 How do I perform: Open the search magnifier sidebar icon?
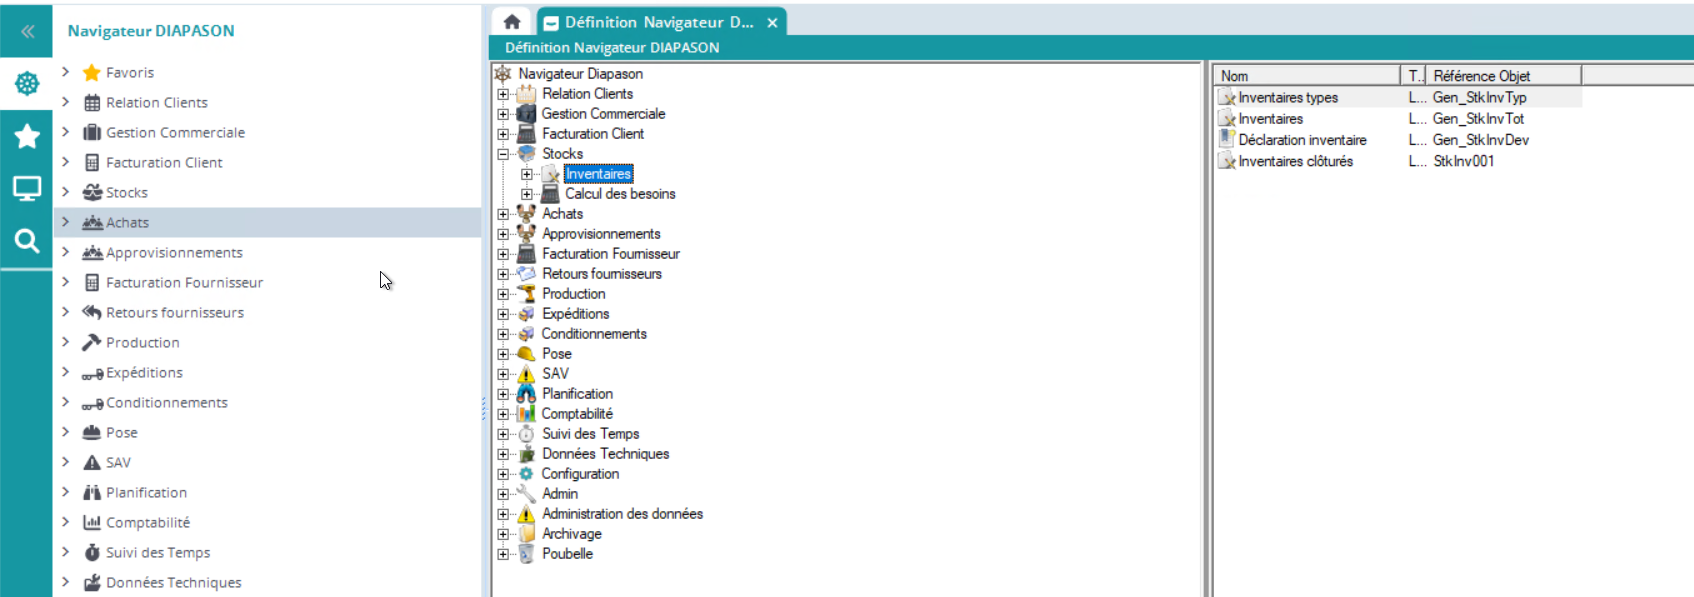[x=27, y=241]
